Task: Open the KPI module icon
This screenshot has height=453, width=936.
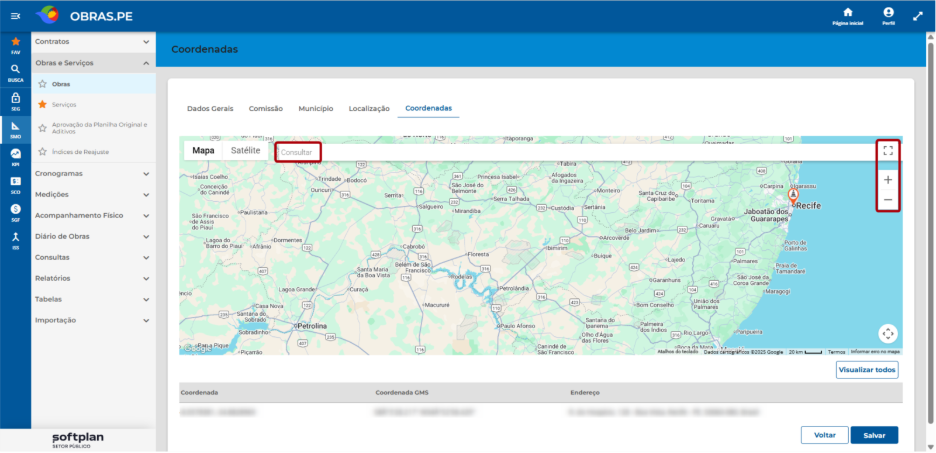Action: coord(16,157)
